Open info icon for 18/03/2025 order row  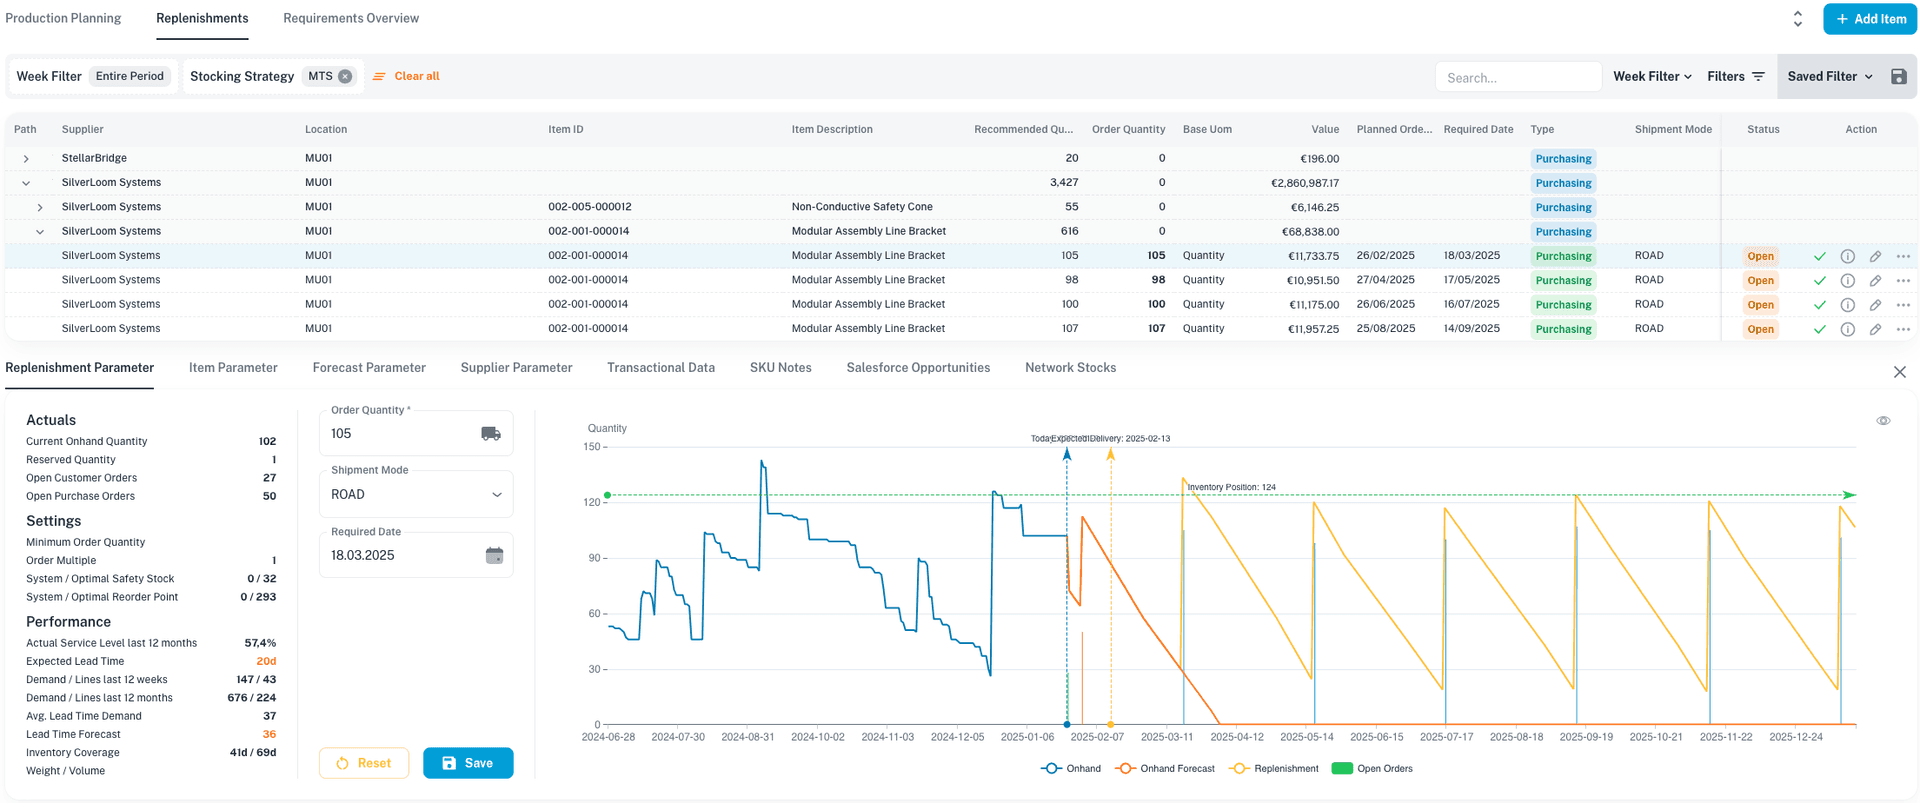[x=1847, y=256]
